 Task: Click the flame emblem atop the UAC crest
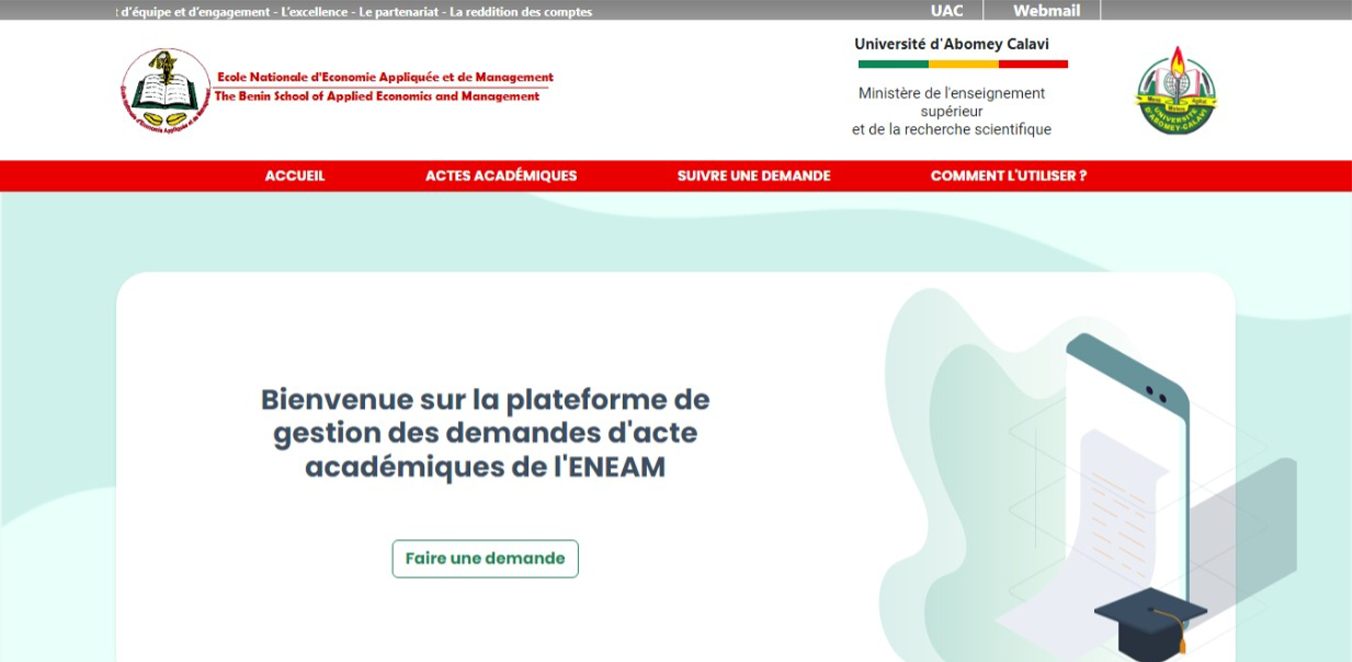[x=1178, y=62]
